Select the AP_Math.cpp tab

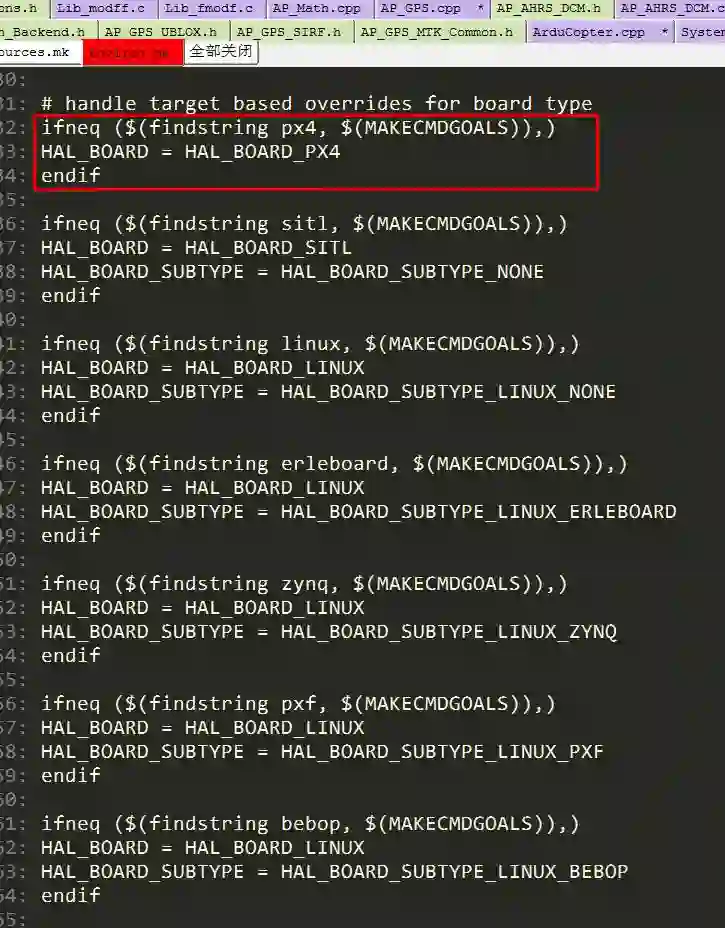coord(317,8)
